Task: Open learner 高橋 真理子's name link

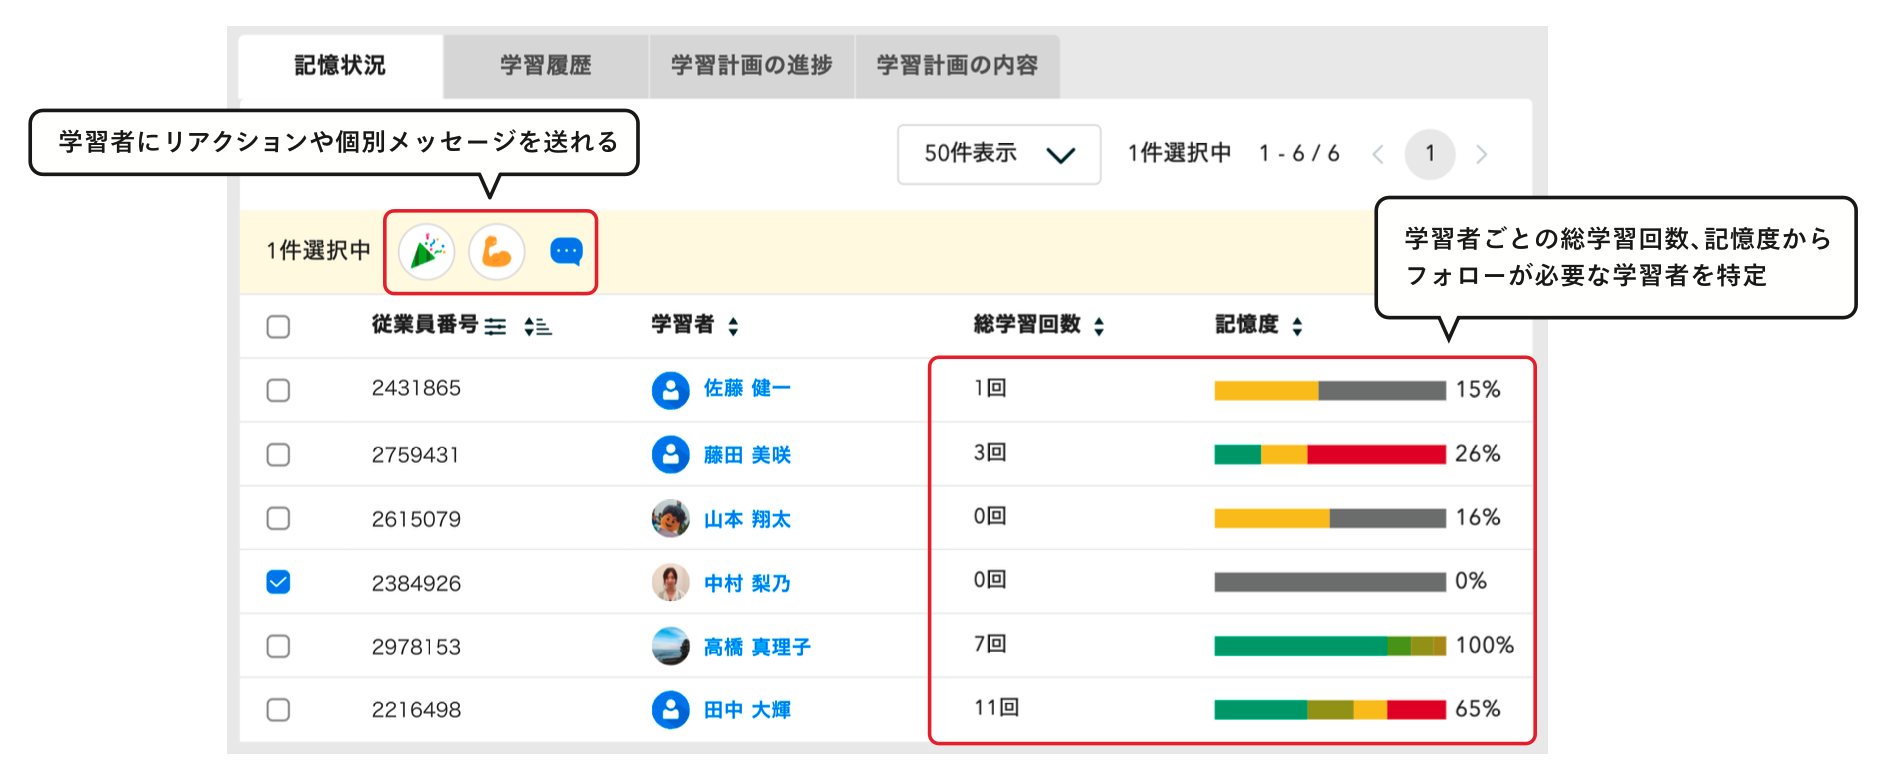Action: [757, 647]
